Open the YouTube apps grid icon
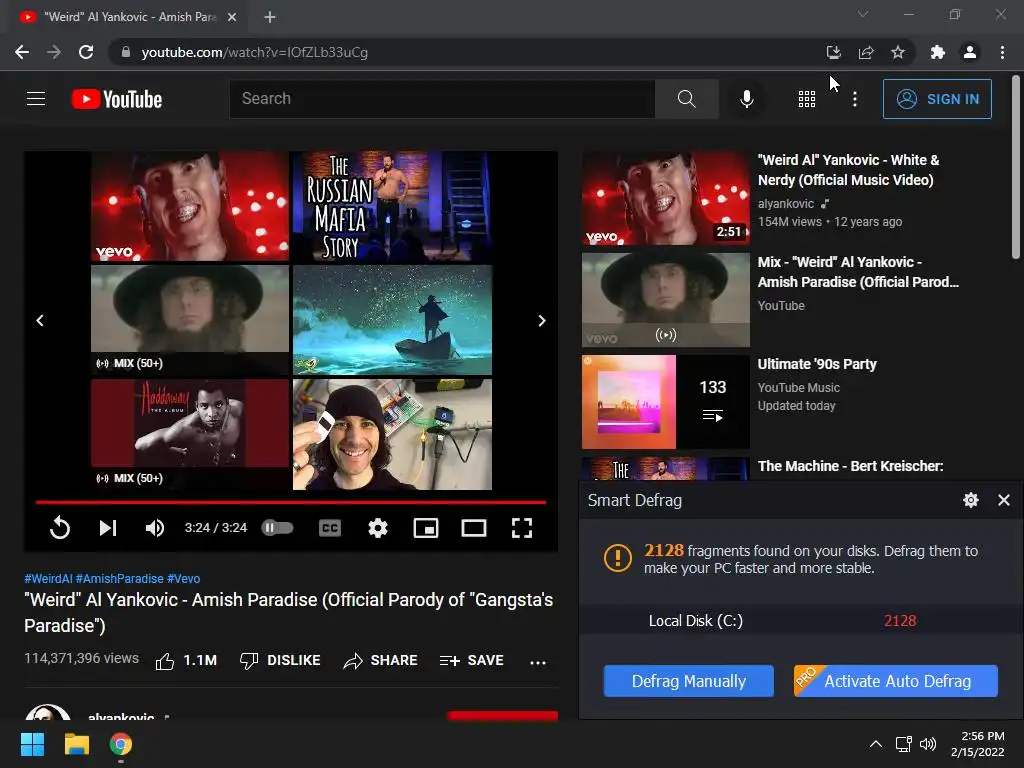This screenshot has height=768, width=1024. point(807,99)
